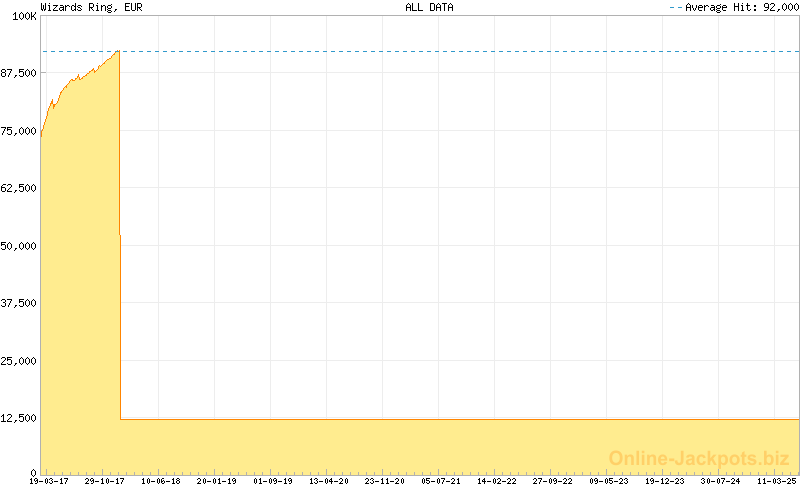Click the 23-11-20 date marker

[384, 482]
